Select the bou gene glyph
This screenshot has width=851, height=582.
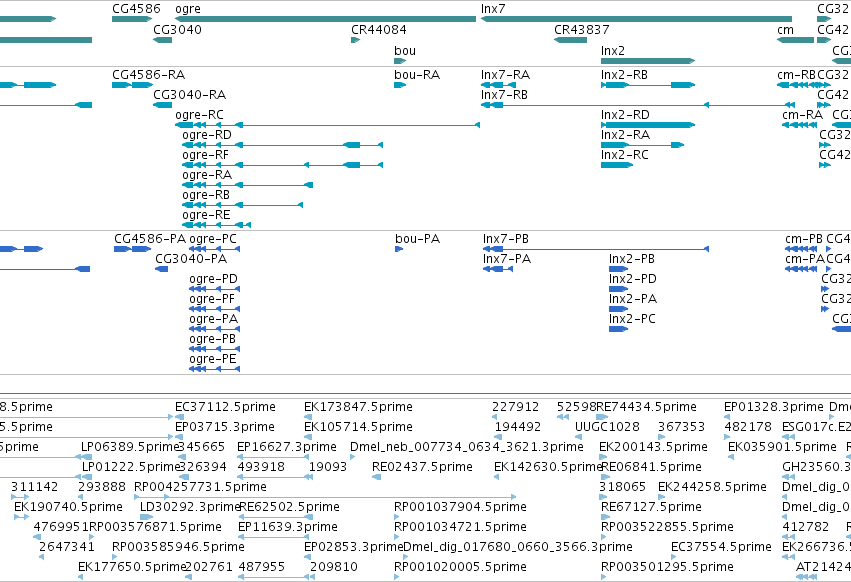400,61
